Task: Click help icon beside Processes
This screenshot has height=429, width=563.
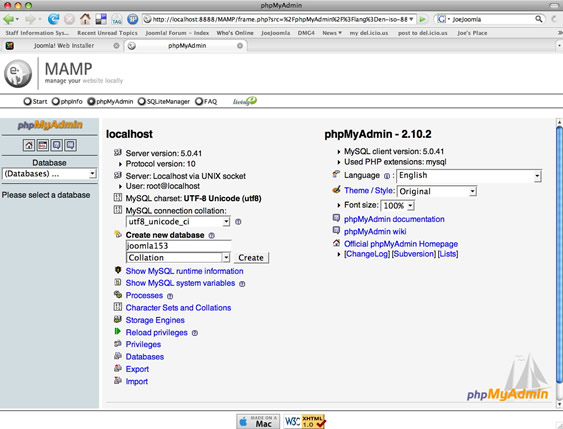Action: pyautogui.click(x=170, y=296)
